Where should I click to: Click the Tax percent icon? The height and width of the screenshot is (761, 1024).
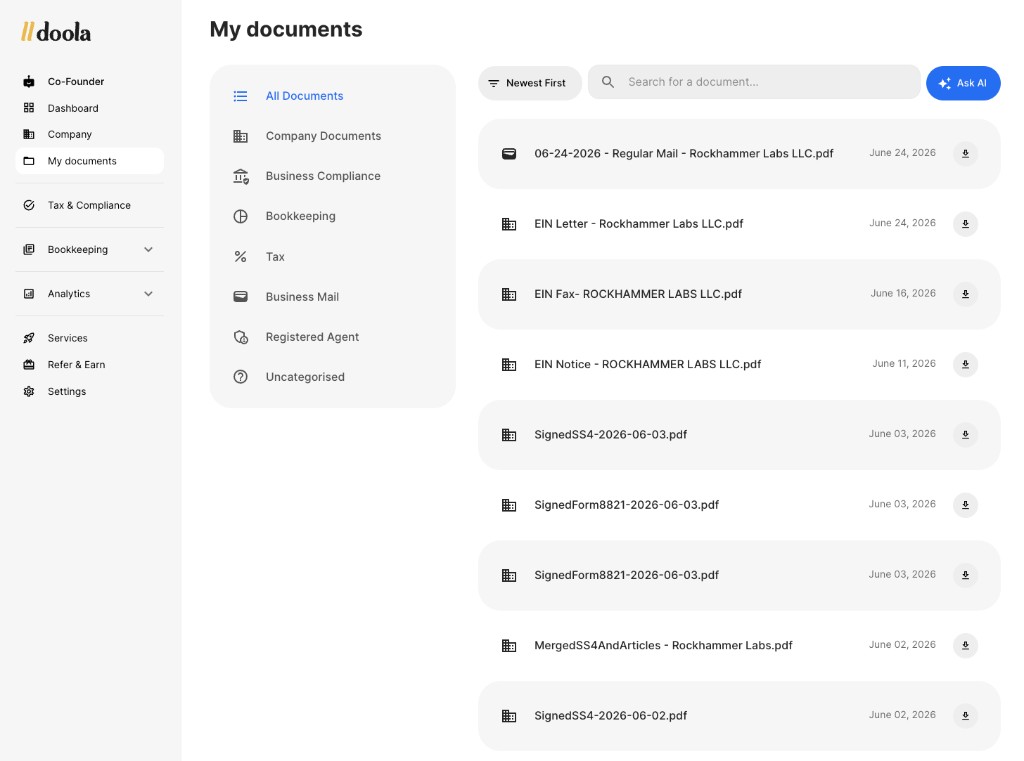coord(240,257)
